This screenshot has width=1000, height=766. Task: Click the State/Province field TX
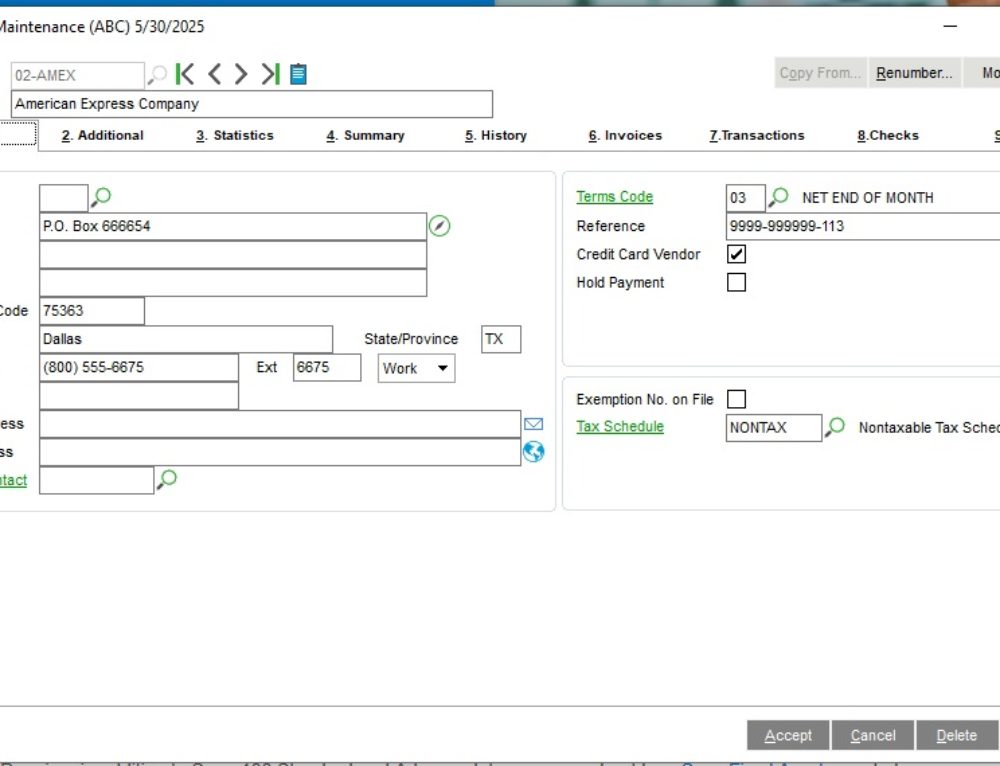[x=501, y=339]
